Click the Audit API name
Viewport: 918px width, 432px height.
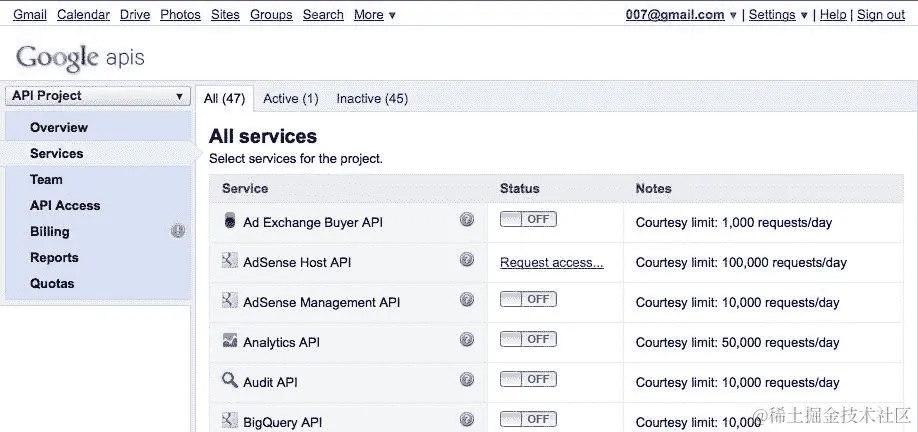point(270,382)
